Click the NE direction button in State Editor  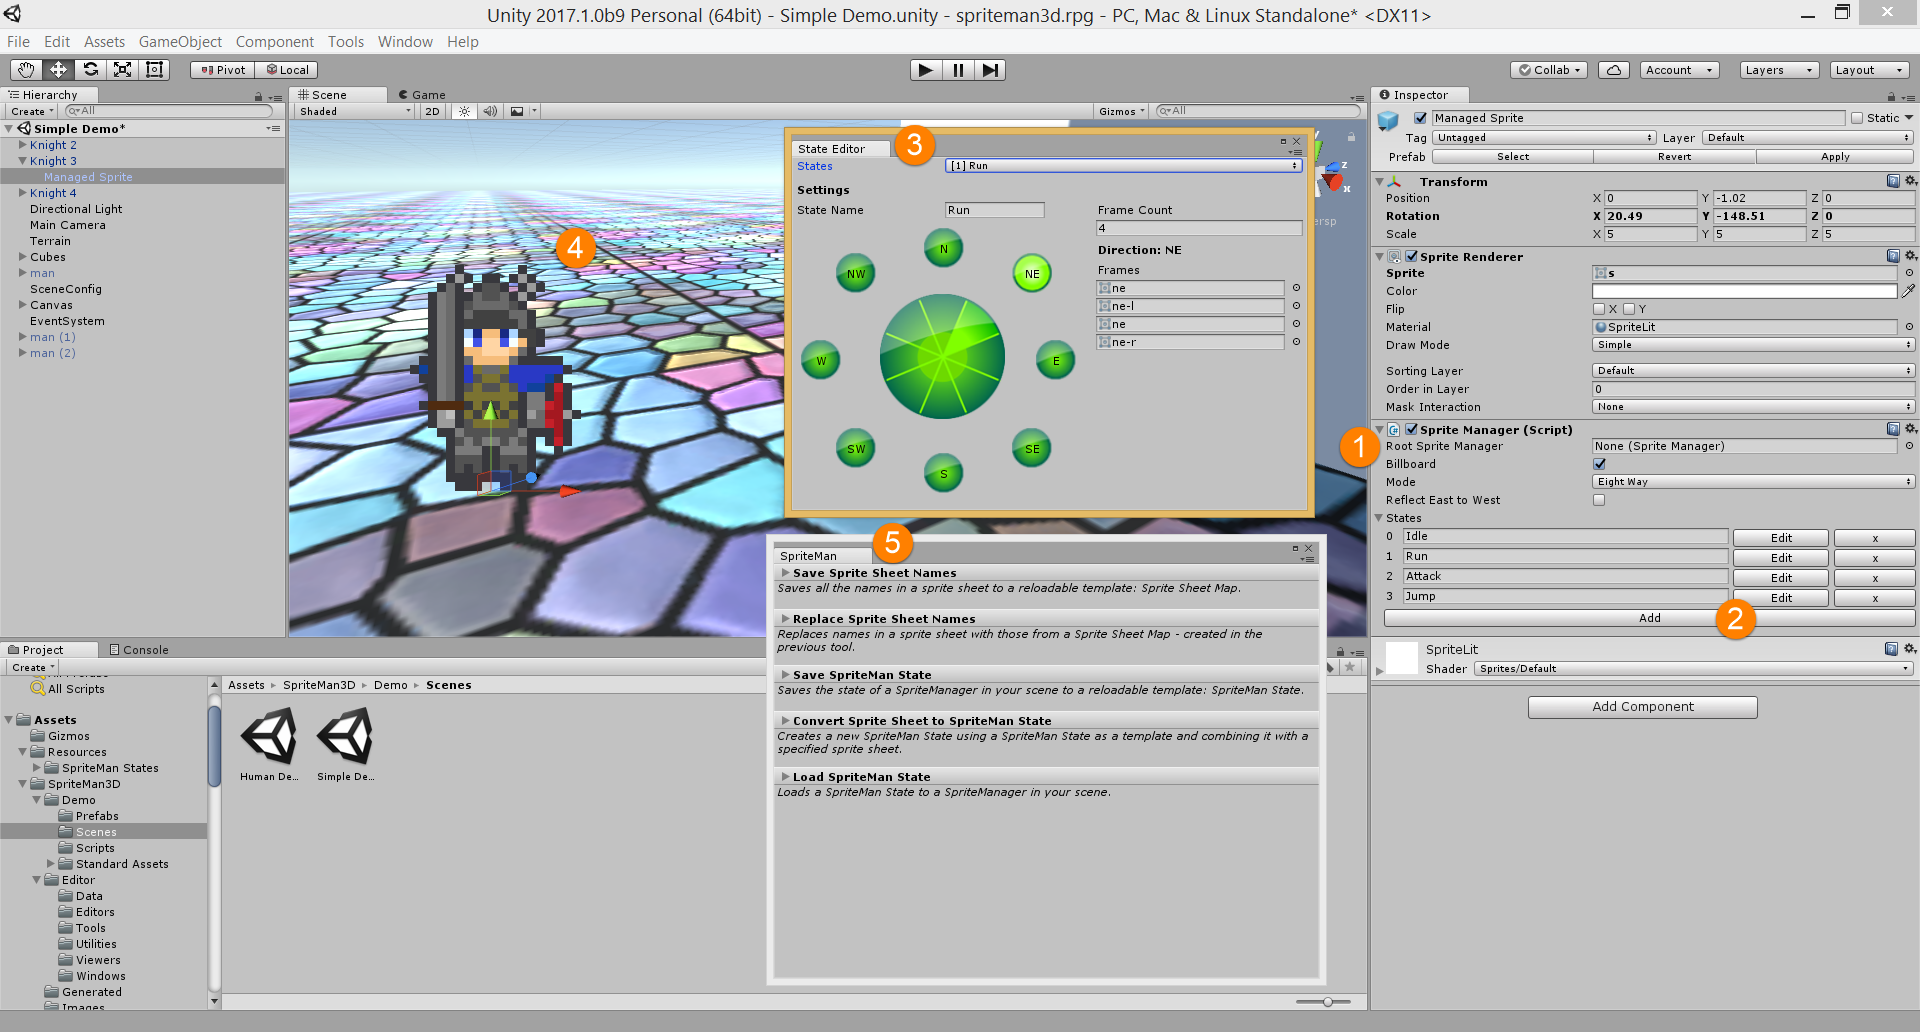click(1031, 272)
